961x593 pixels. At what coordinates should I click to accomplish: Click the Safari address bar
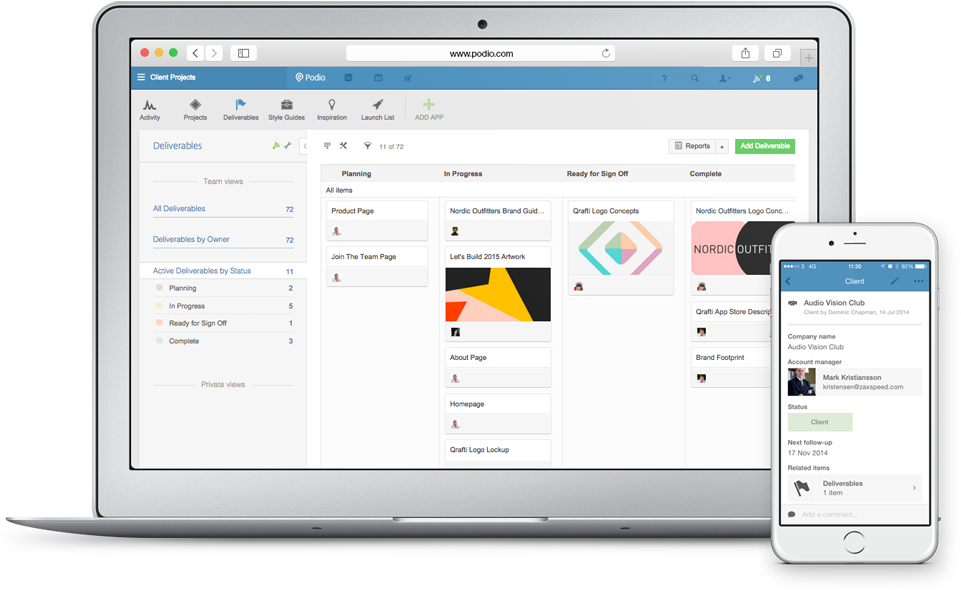480,53
